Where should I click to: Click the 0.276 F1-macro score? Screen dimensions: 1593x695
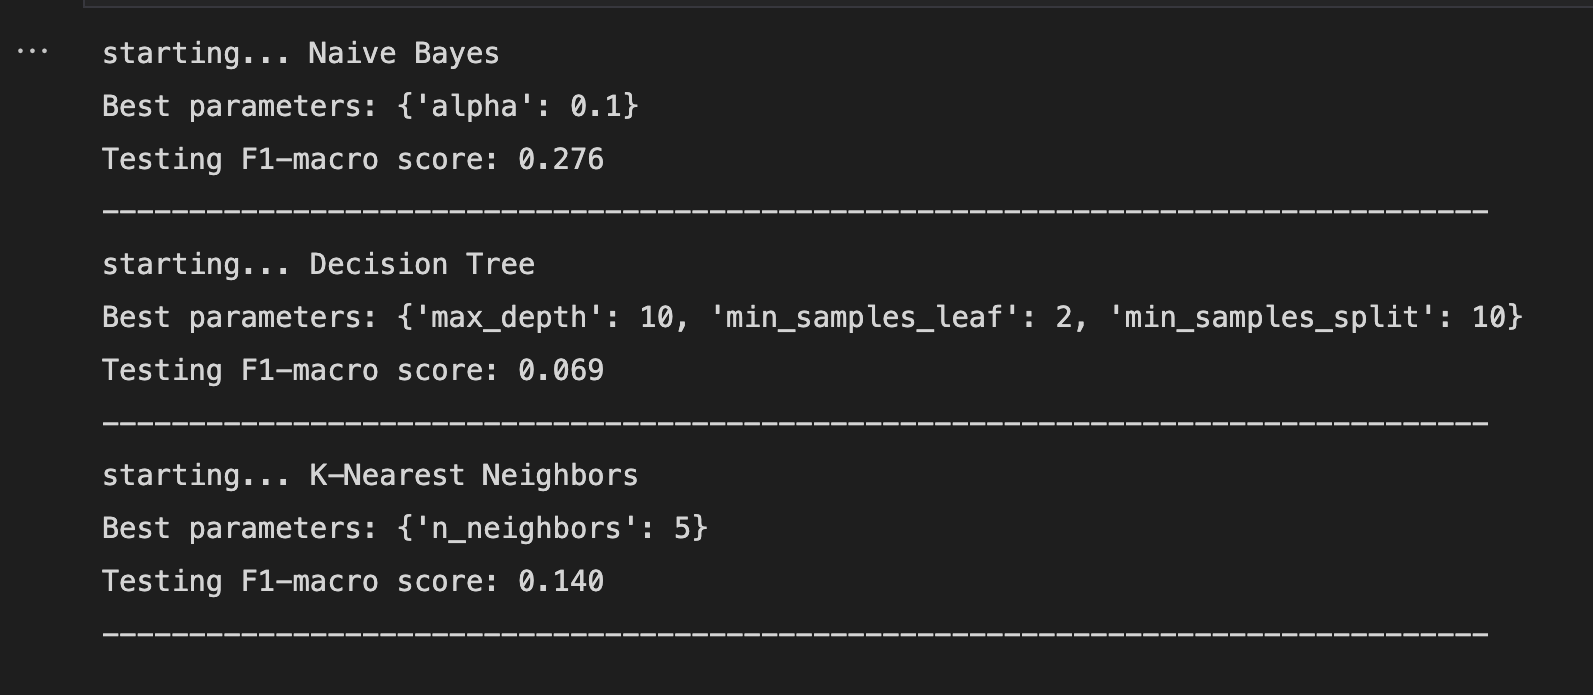pos(561,159)
